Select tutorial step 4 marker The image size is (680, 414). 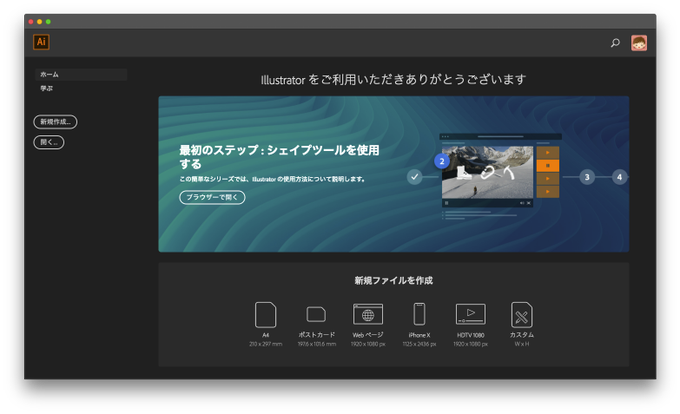point(619,177)
